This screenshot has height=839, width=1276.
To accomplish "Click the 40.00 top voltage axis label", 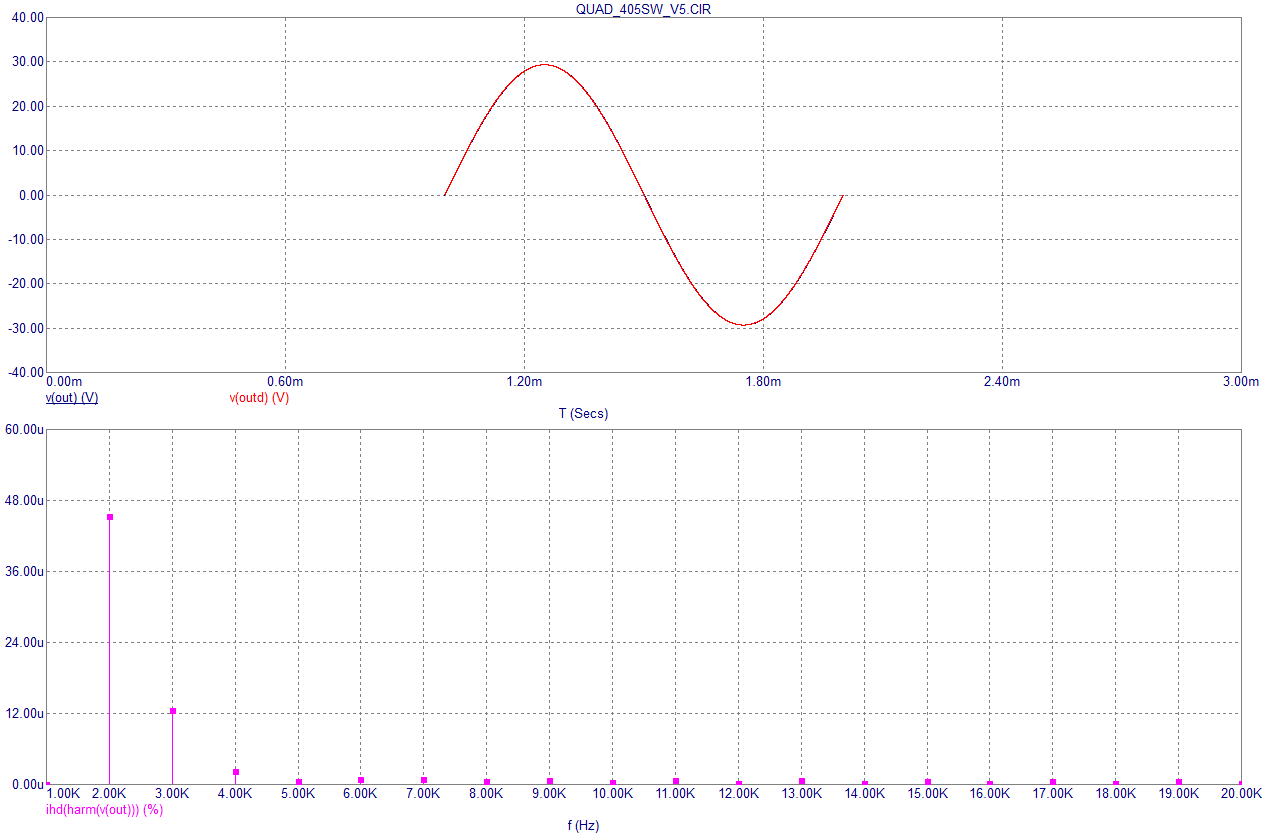I will point(28,17).
